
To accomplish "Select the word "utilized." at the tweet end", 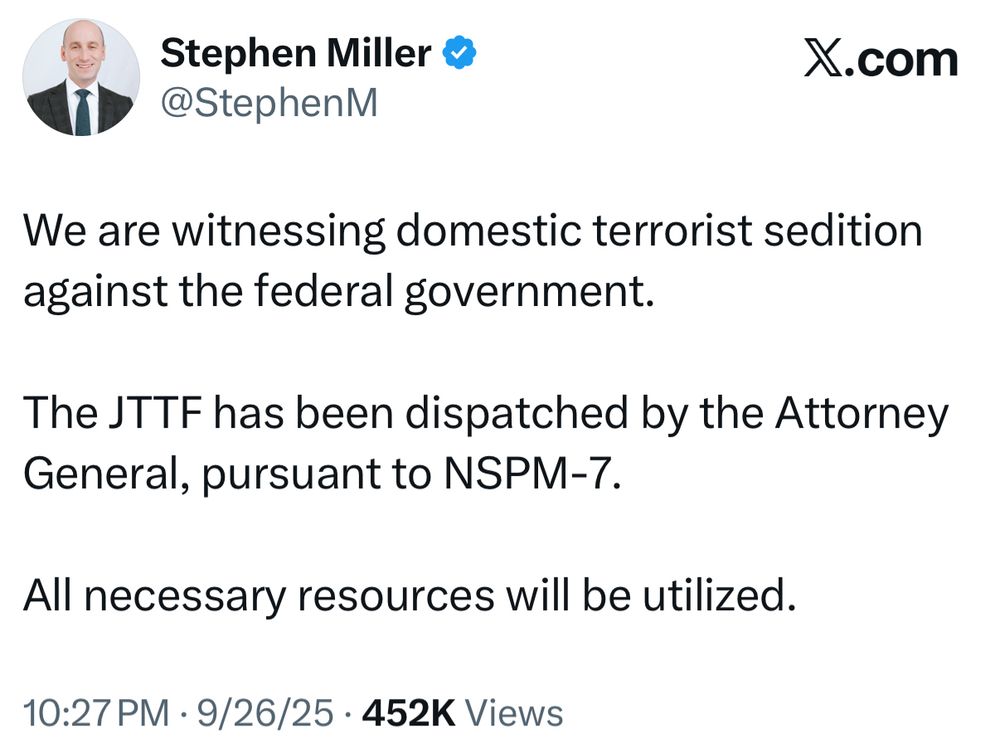I will click(x=719, y=595).
